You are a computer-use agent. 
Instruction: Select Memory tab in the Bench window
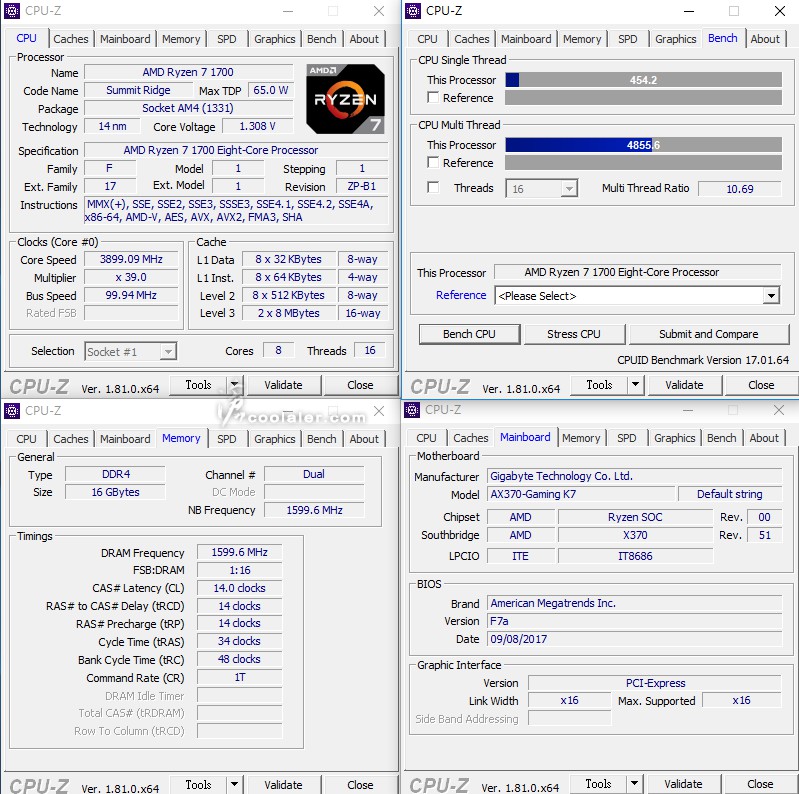coord(582,39)
